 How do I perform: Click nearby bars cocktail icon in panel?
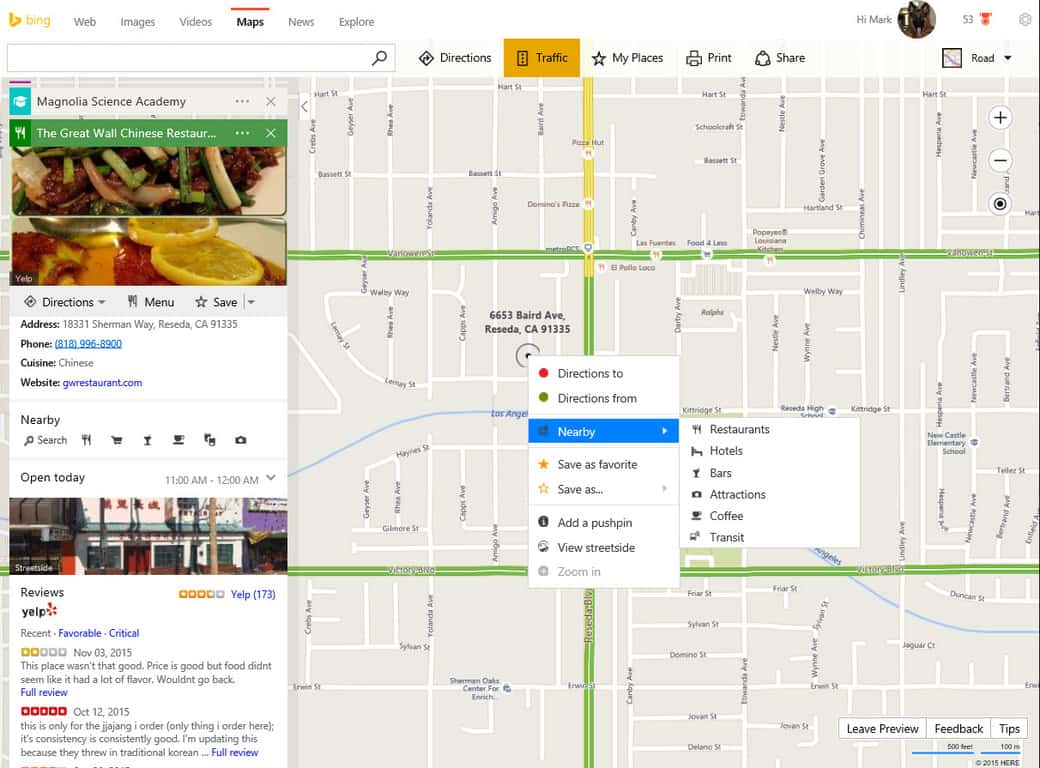[x=147, y=440]
